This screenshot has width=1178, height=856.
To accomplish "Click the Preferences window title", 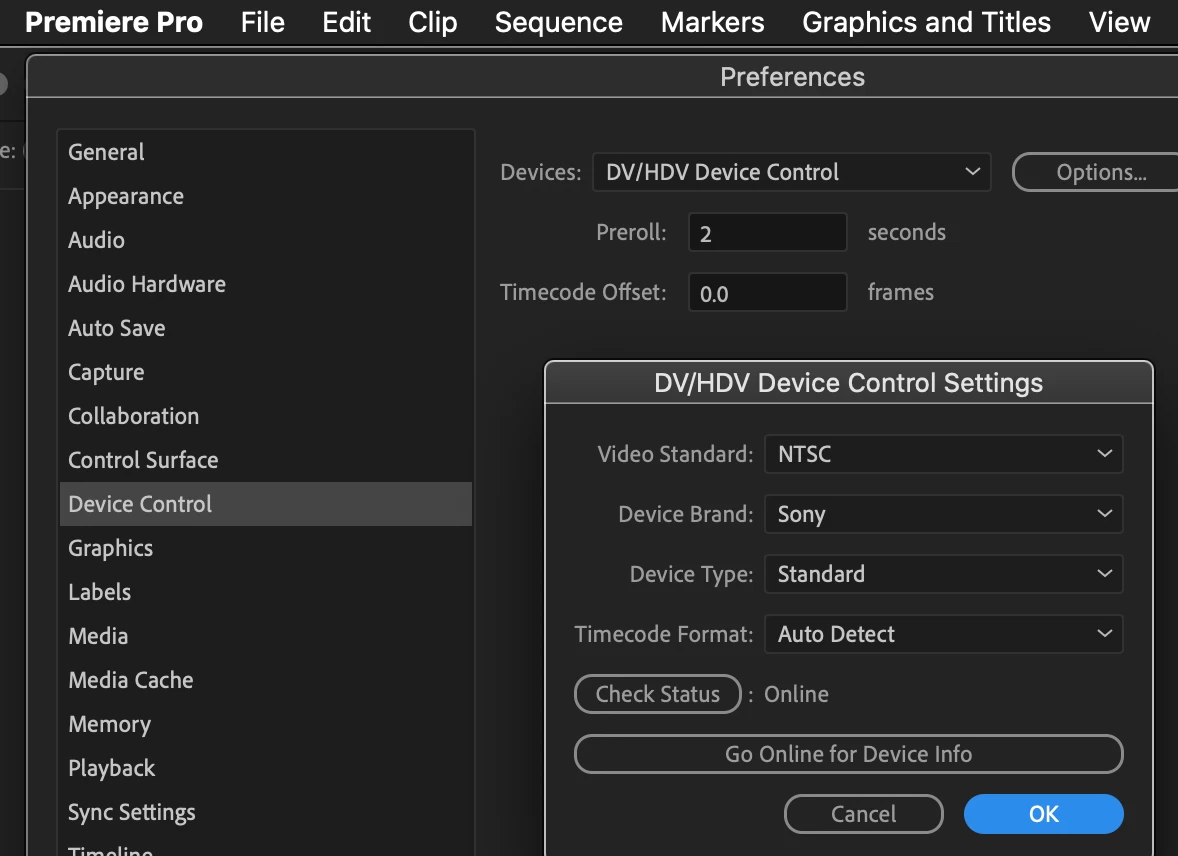I will click(792, 77).
